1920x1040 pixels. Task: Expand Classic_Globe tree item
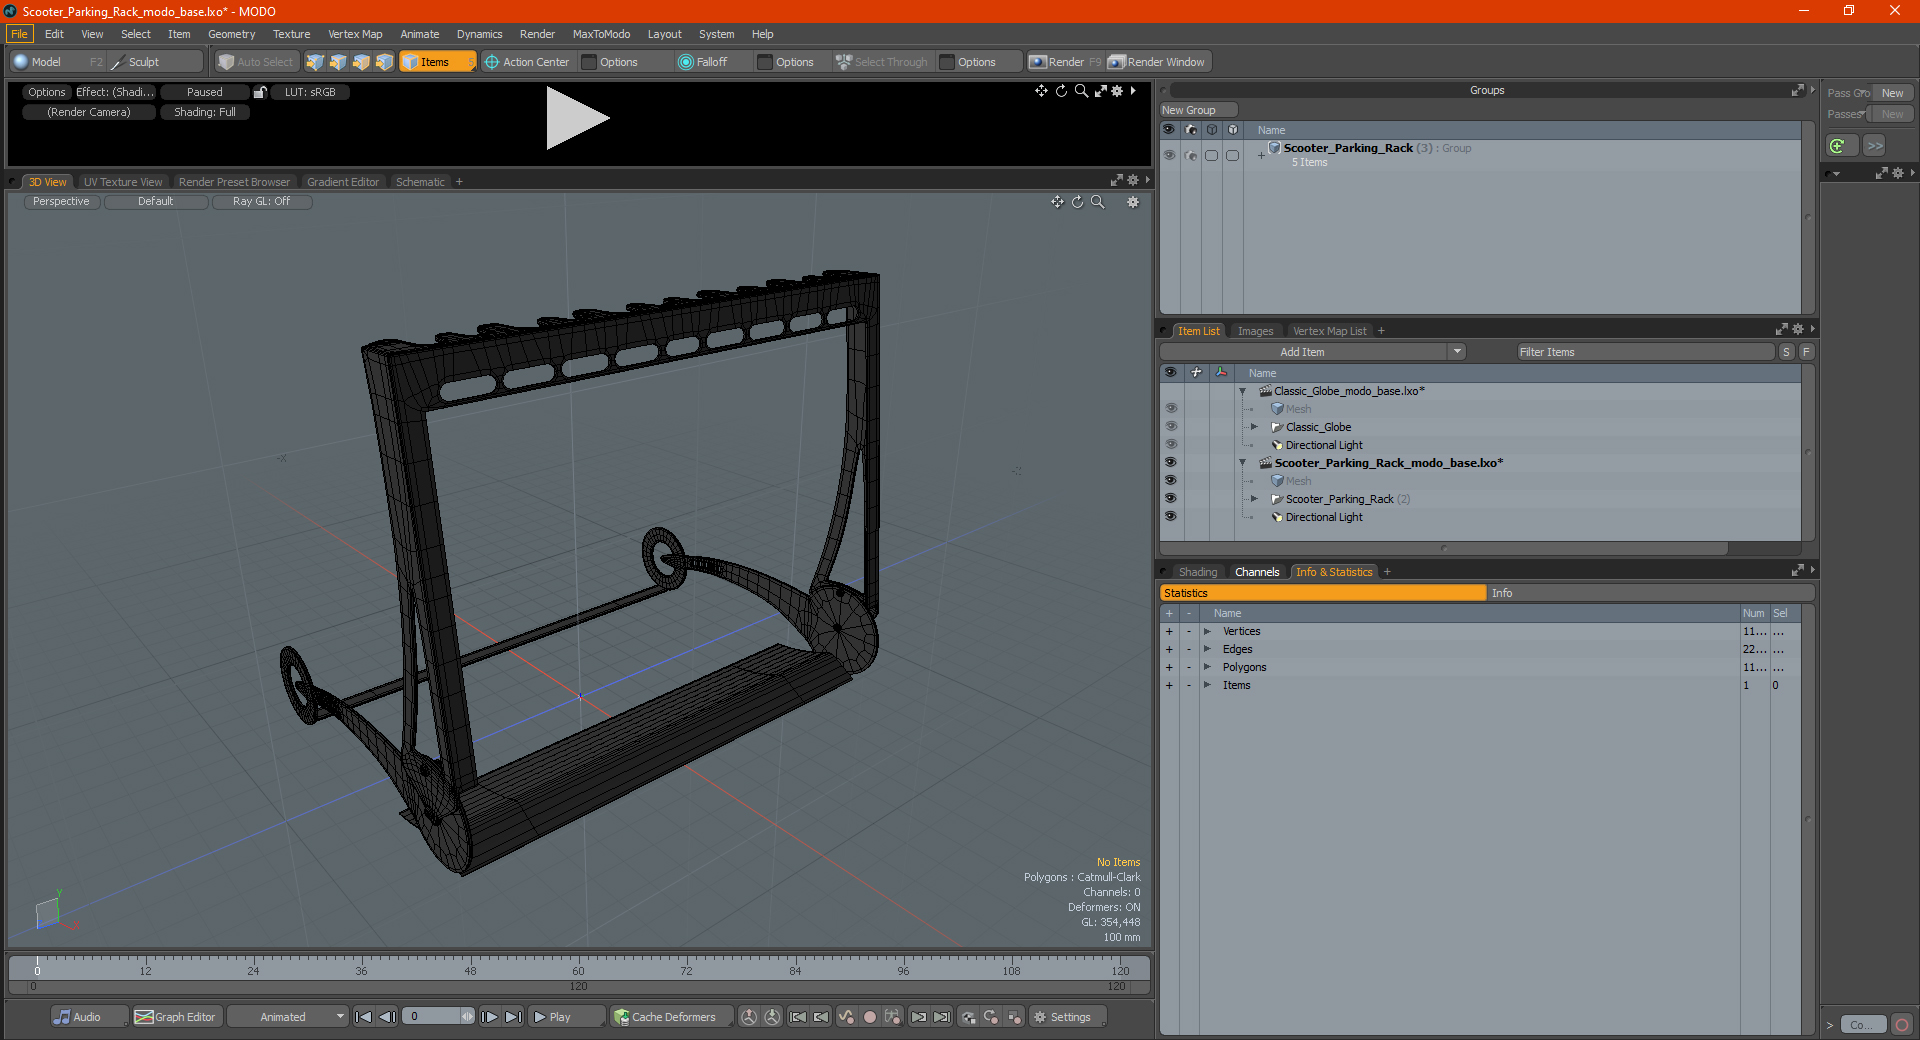[x=1254, y=427]
